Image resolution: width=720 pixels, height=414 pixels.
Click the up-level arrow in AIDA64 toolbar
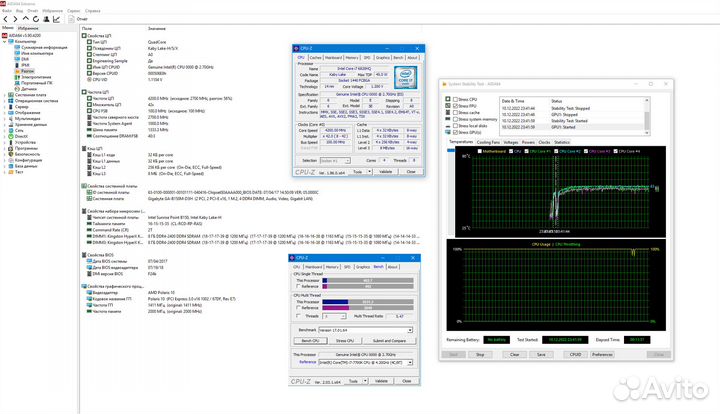coord(26,19)
